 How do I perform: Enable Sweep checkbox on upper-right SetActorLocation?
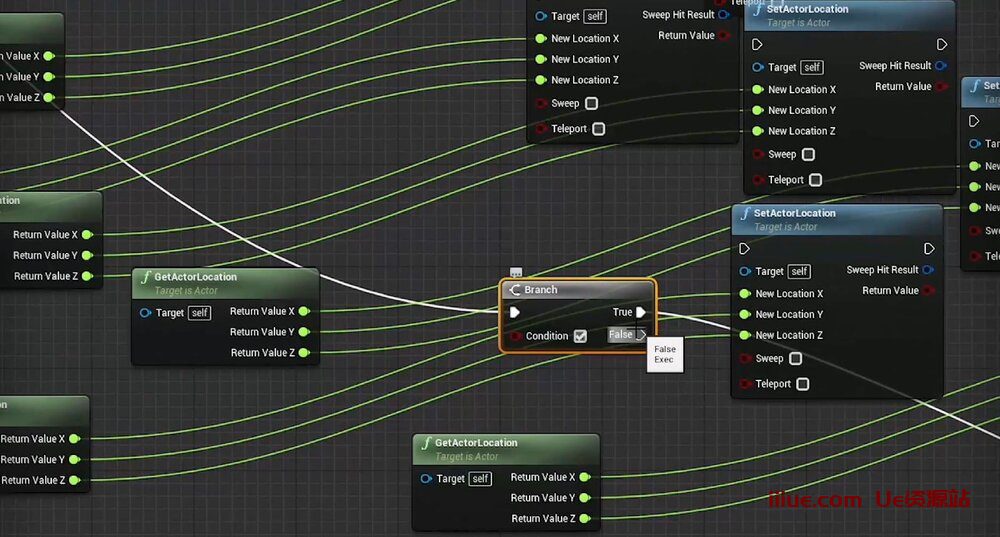[x=808, y=154]
